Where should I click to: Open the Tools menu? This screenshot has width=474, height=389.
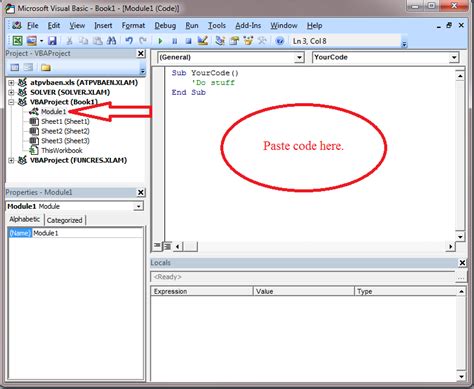pos(217,25)
